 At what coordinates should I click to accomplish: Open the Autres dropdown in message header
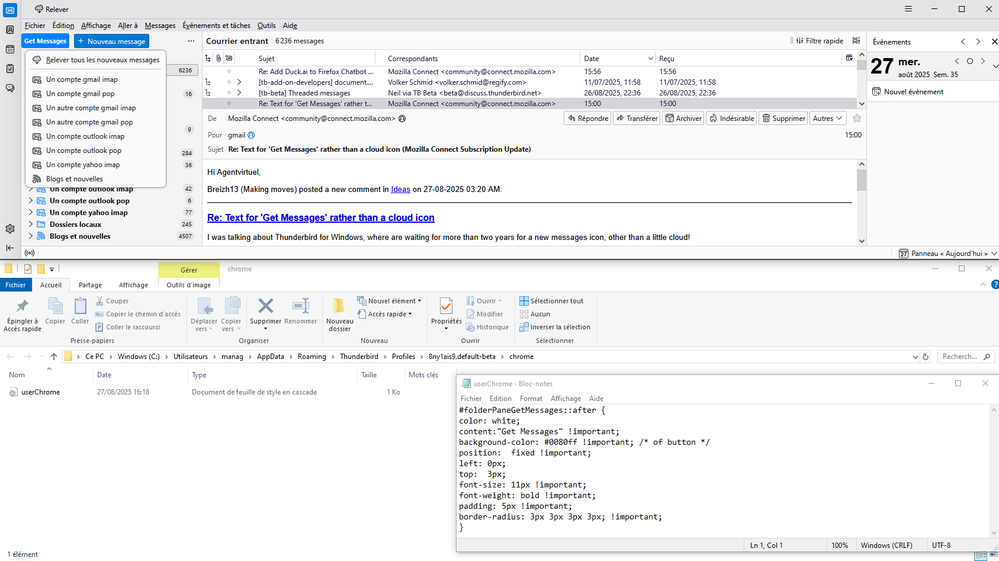tap(826, 118)
